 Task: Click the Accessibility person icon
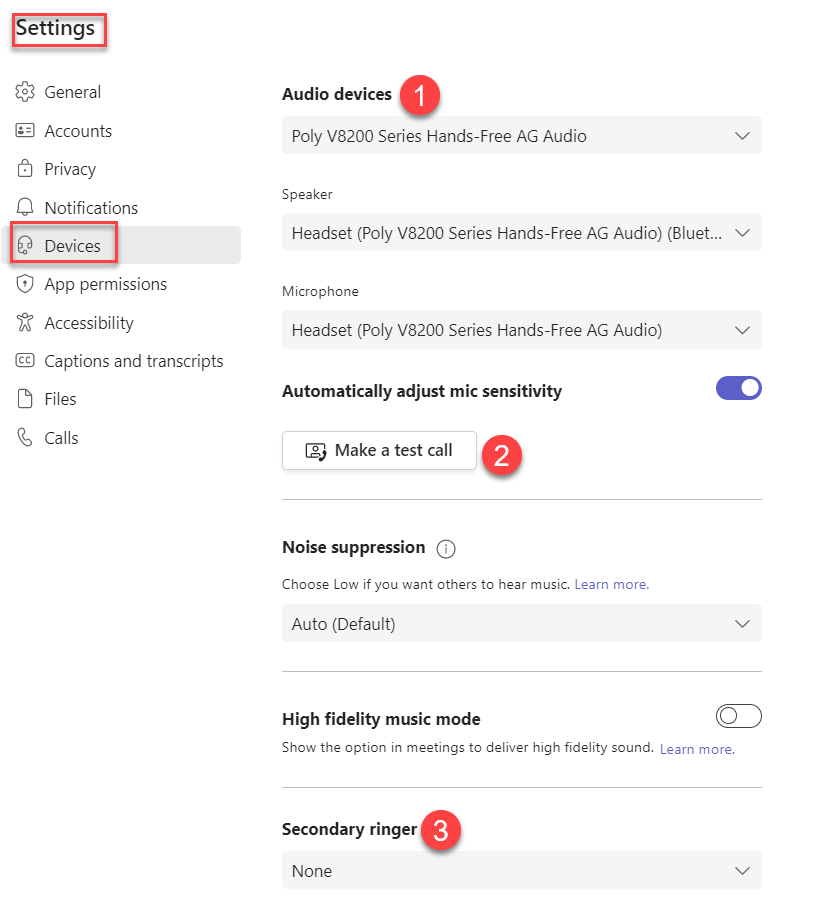pos(24,322)
